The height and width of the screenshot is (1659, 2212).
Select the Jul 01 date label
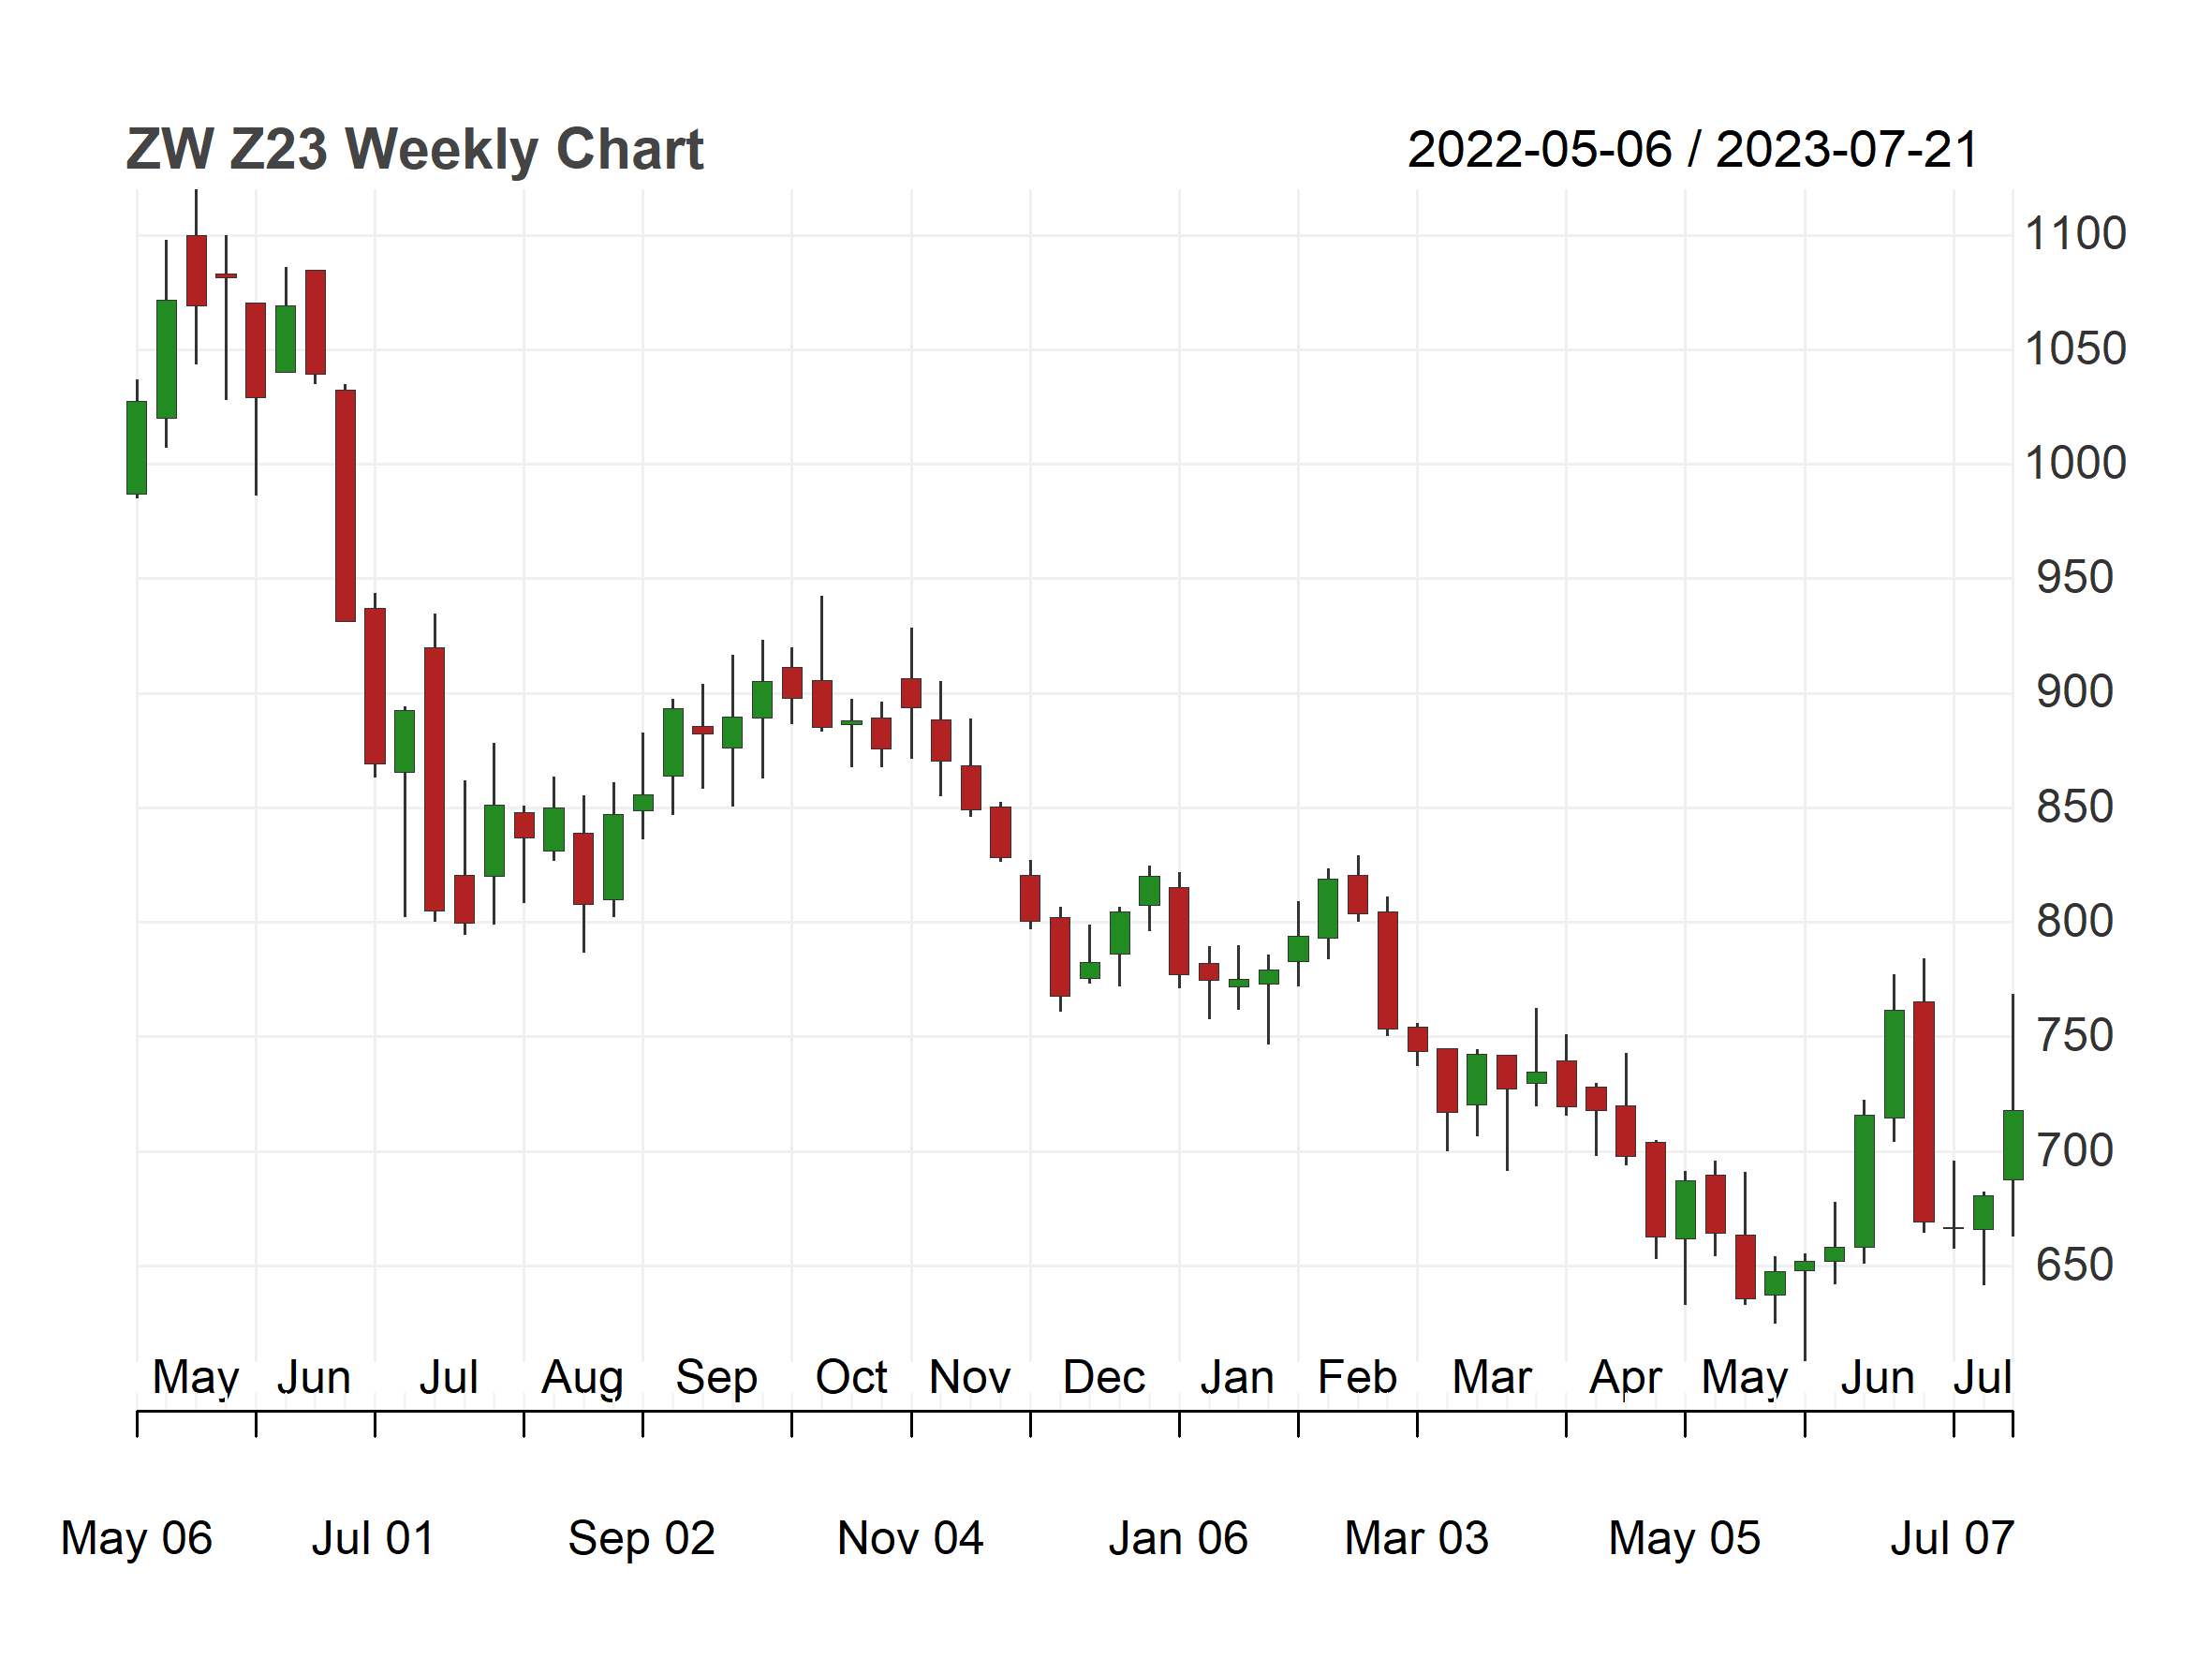pos(373,1538)
